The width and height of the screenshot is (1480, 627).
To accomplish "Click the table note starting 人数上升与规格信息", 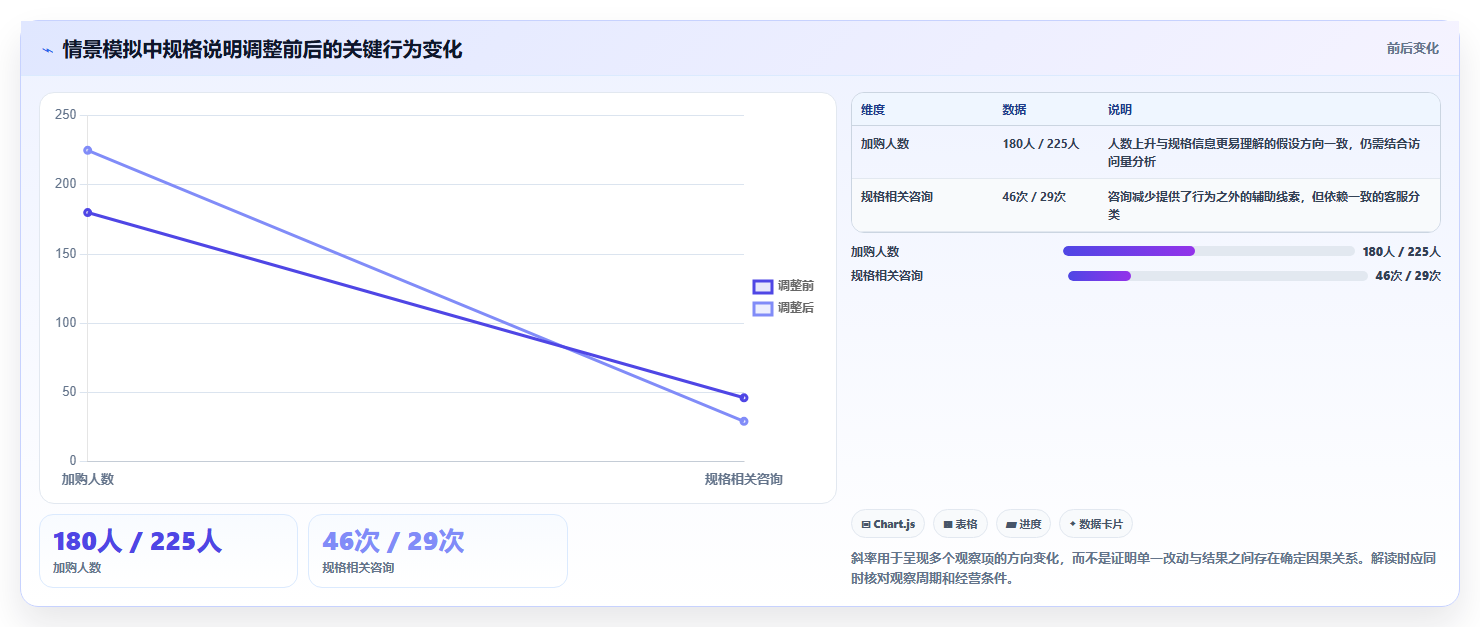I will (1264, 153).
